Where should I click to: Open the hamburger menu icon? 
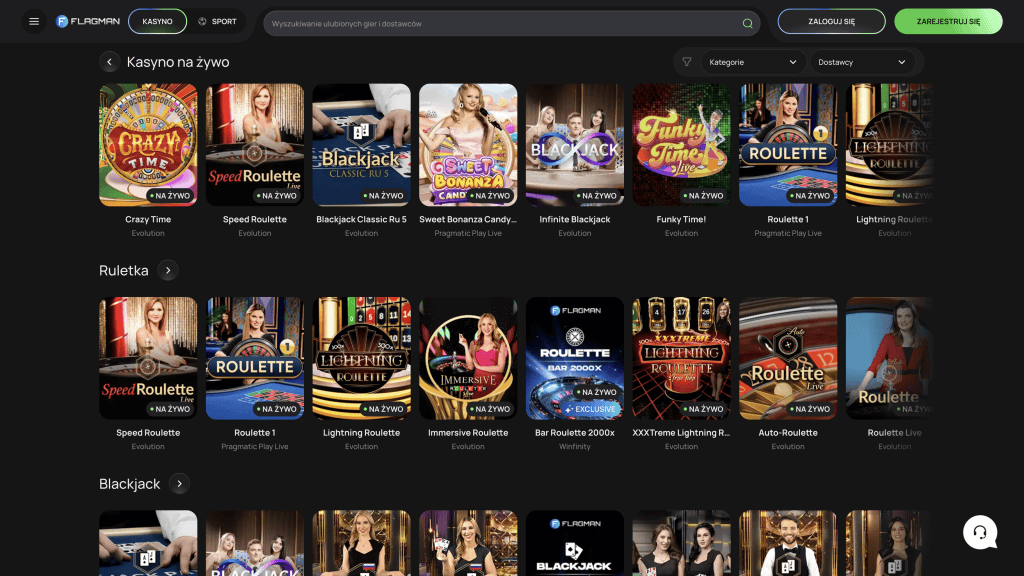(34, 21)
